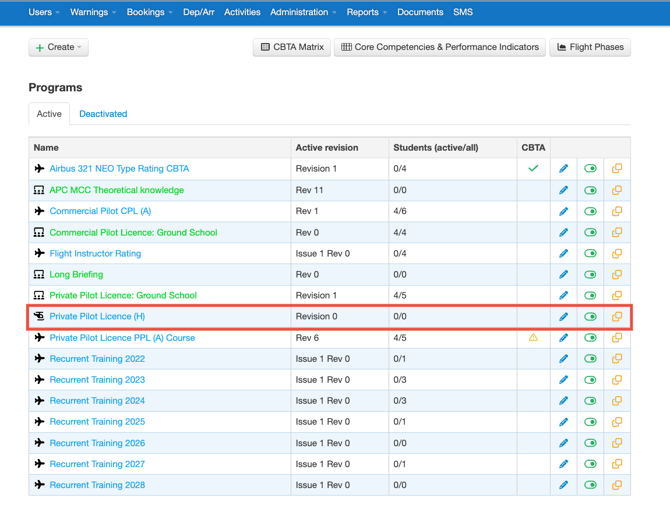Open the Documents menu item
This screenshot has height=509, width=670.
[x=420, y=12]
